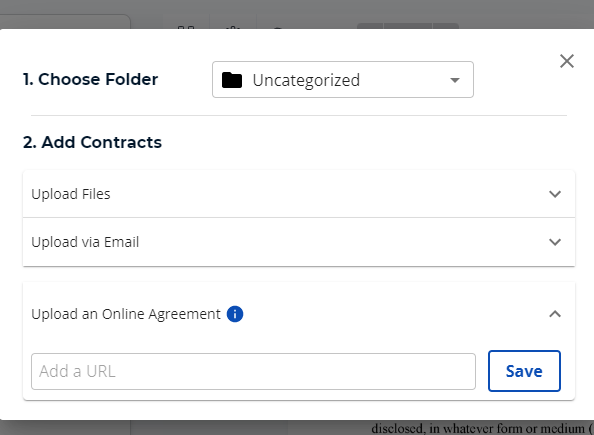Click the down chevron on Upload via Email
Screen dimensions: 594x435
555,242
